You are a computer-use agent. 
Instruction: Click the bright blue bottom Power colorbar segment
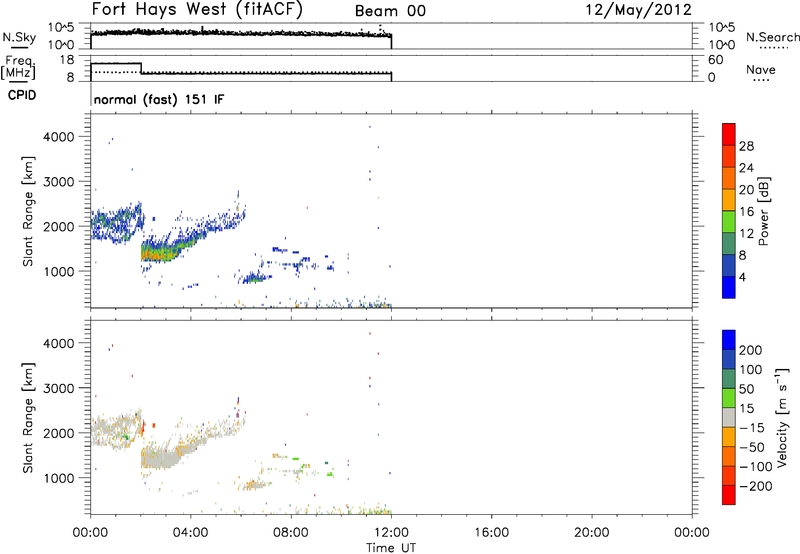729,287
